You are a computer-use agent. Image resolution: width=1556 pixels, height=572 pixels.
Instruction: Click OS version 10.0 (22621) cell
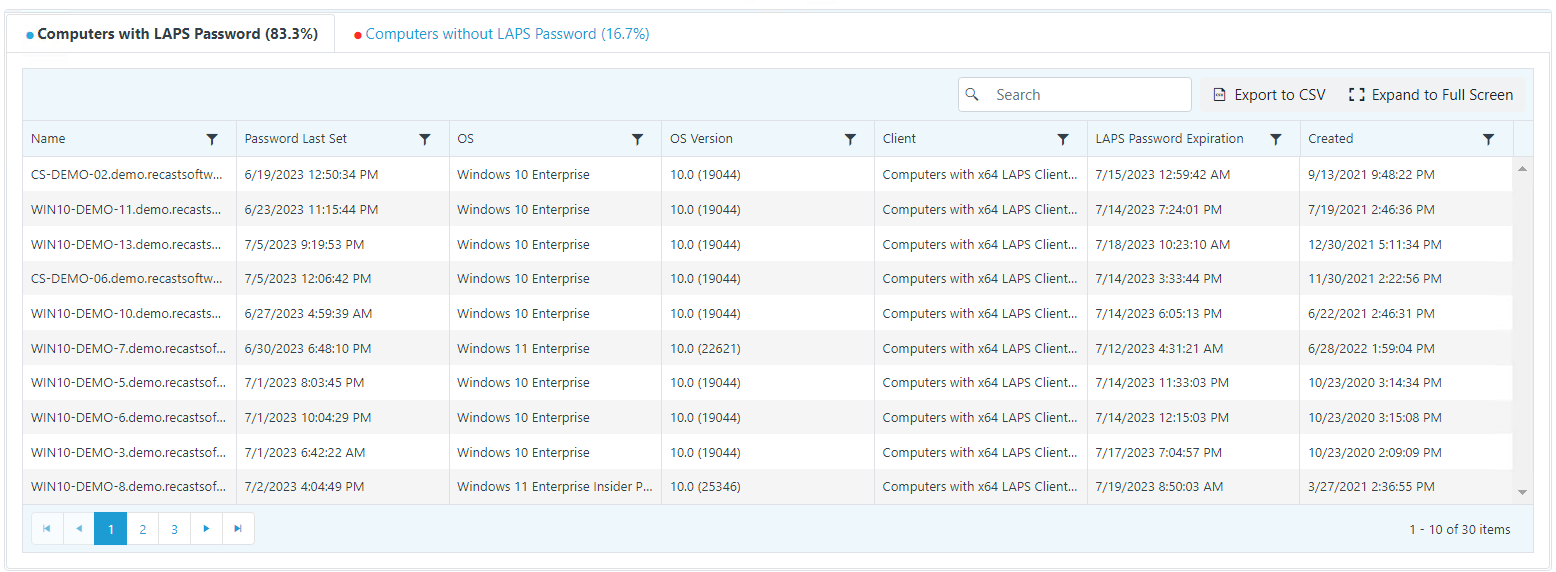[x=768, y=348]
